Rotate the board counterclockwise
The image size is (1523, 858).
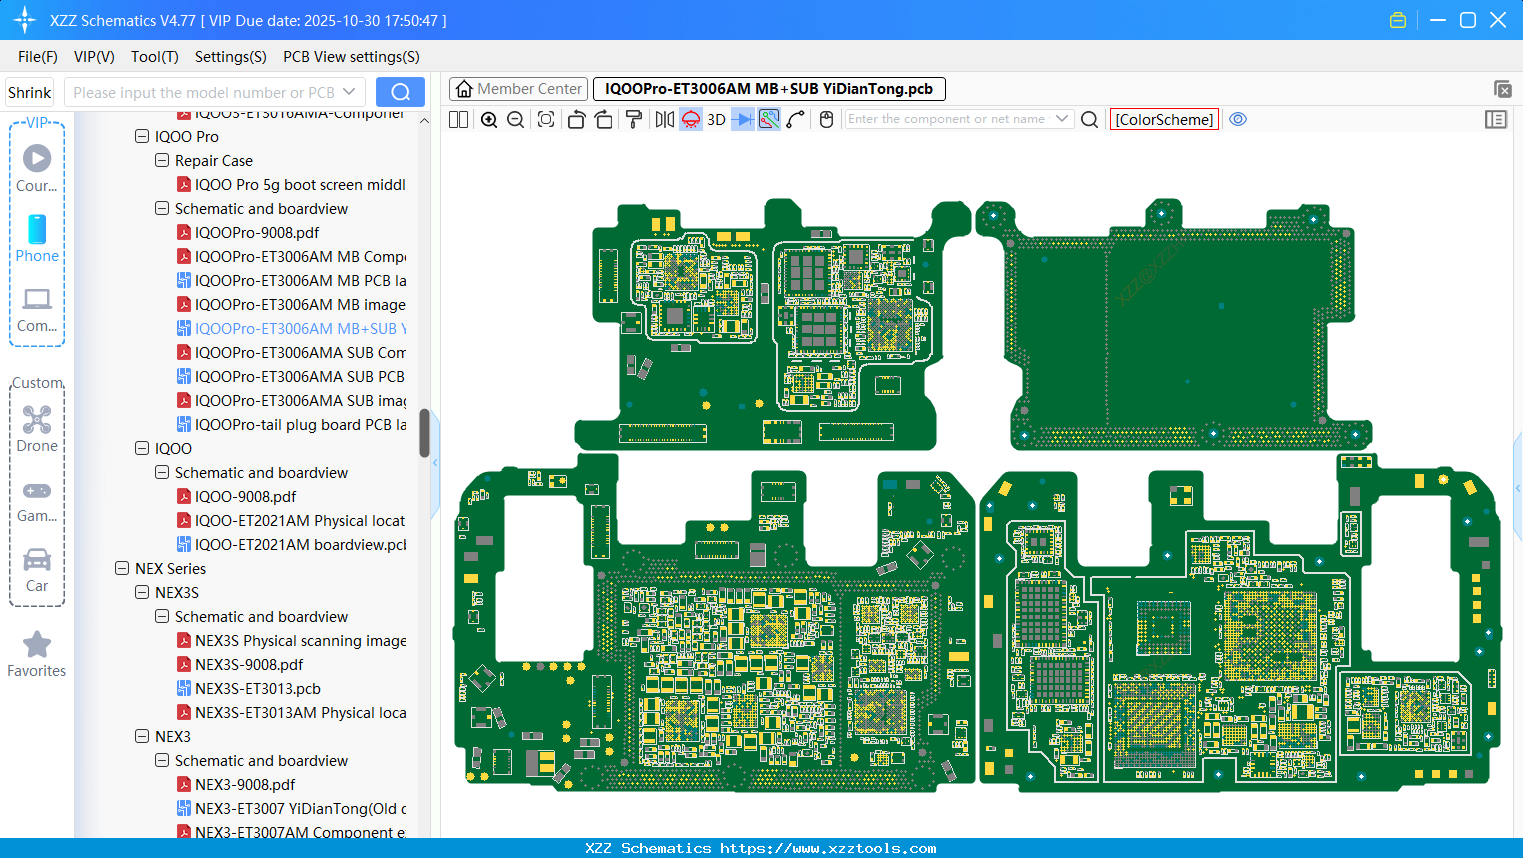coord(576,120)
